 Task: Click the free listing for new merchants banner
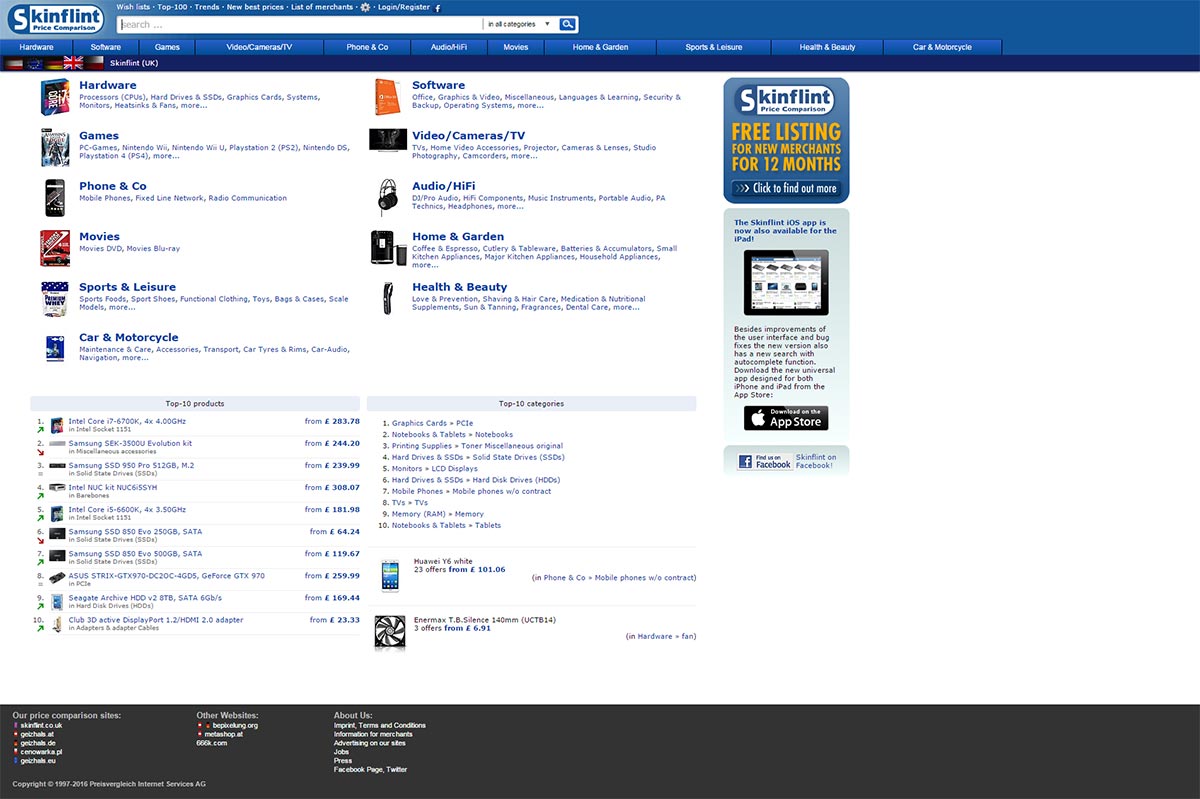[x=786, y=141]
